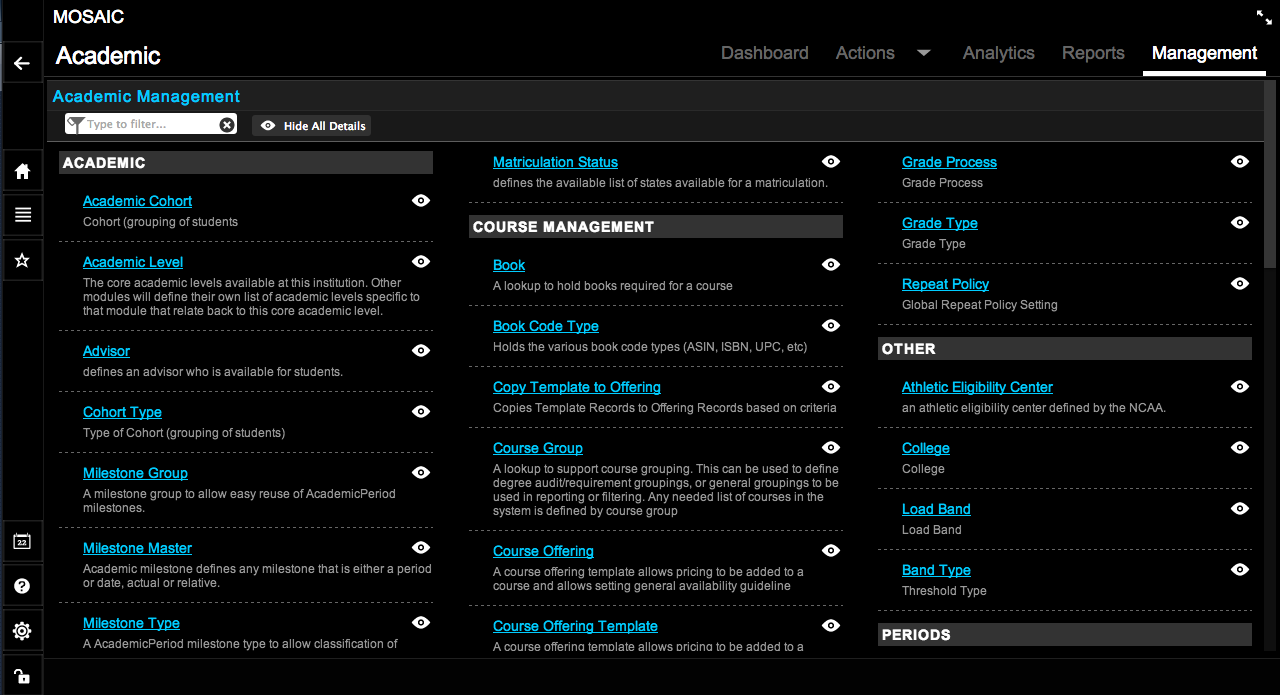Toggle the eye icon beside Grade Process
1280x695 pixels.
coord(1240,162)
